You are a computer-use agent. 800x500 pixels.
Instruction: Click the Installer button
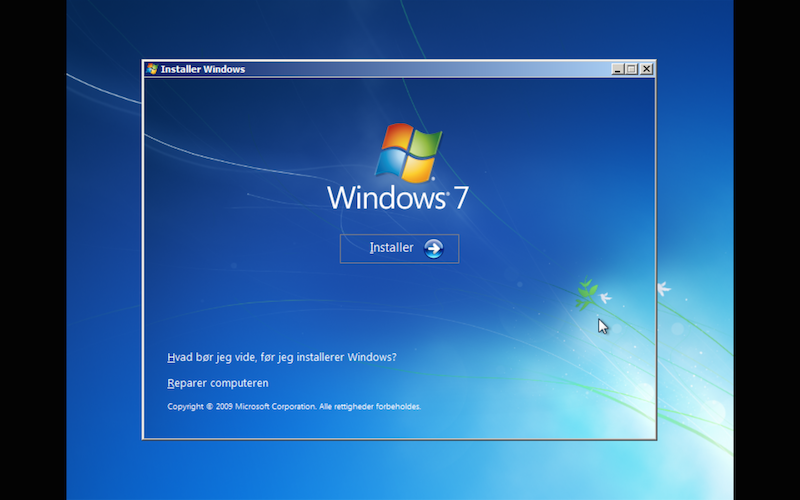[399, 248]
